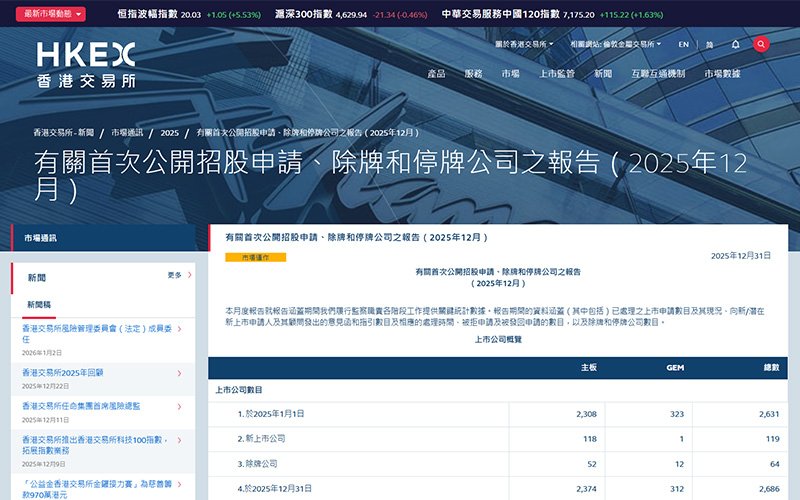Click chevron beside 香港交易所2025年回顧
This screenshot has height=500, width=800.
coord(179,373)
